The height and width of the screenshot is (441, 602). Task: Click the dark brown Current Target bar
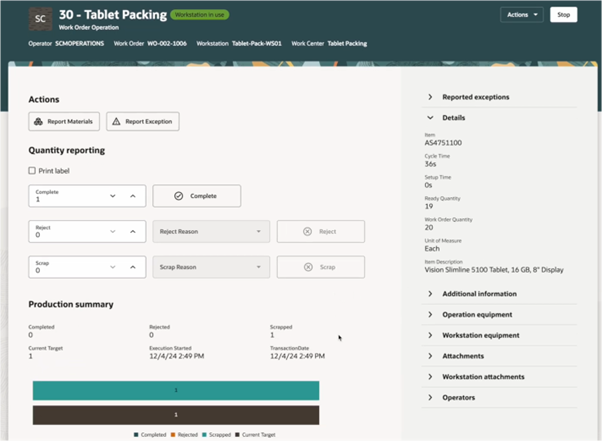pos(176,415)
